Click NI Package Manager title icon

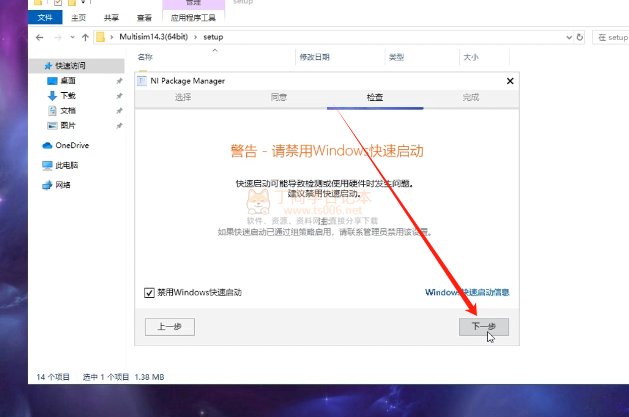click(142, 81)
